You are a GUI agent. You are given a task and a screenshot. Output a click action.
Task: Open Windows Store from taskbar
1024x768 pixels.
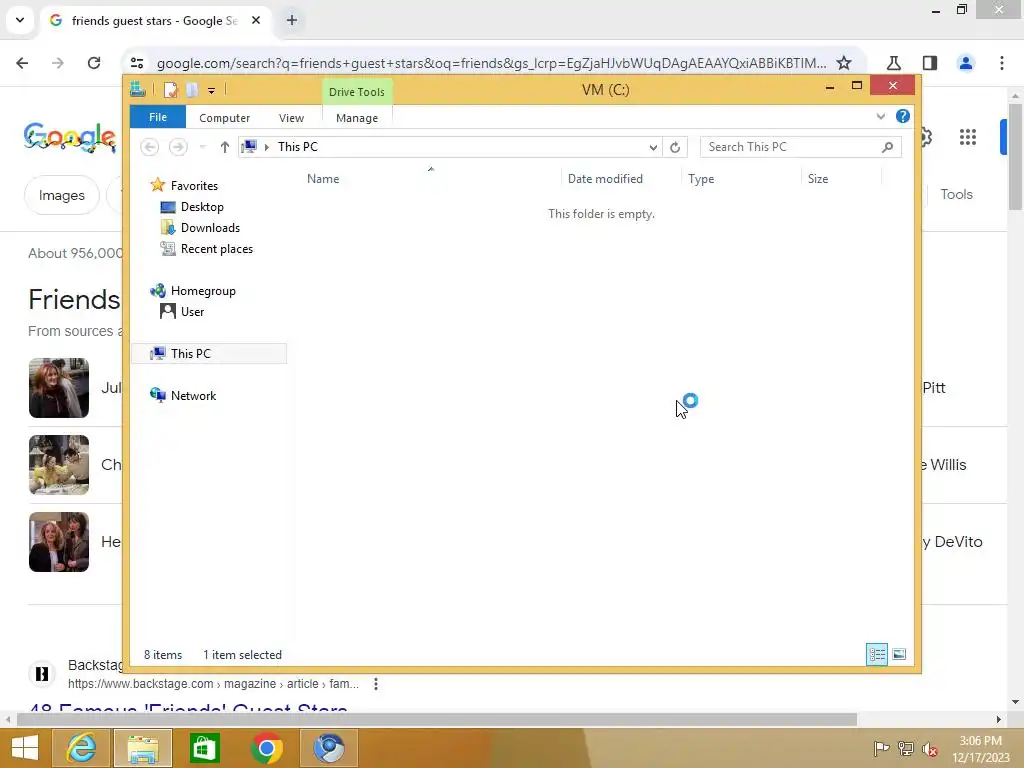click(x=204, y=748)
